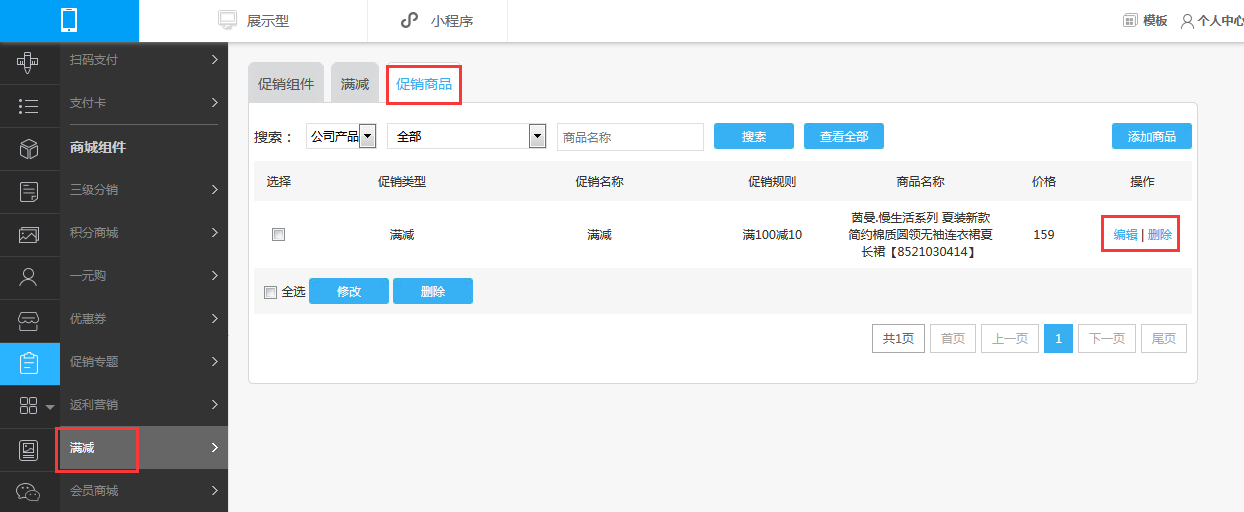Switch to the 满减 tab

point(355,84)
